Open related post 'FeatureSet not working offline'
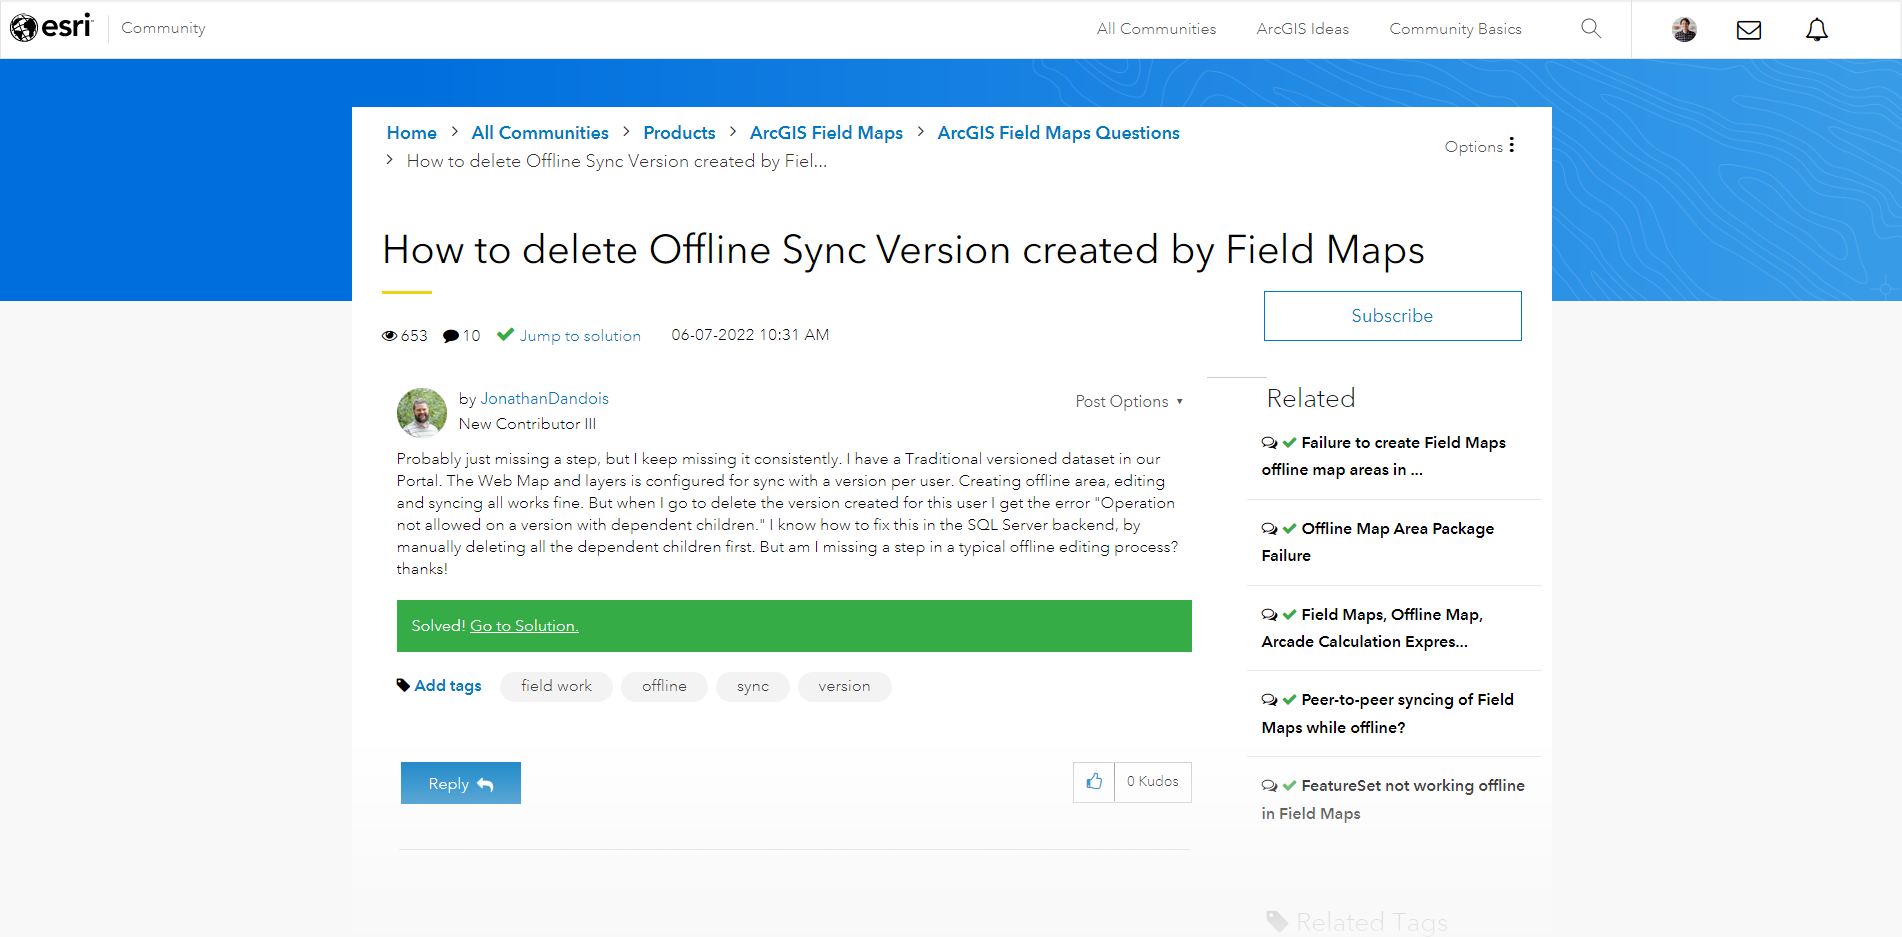The height and width of the screenshot is (937, 1902). 1393,800
